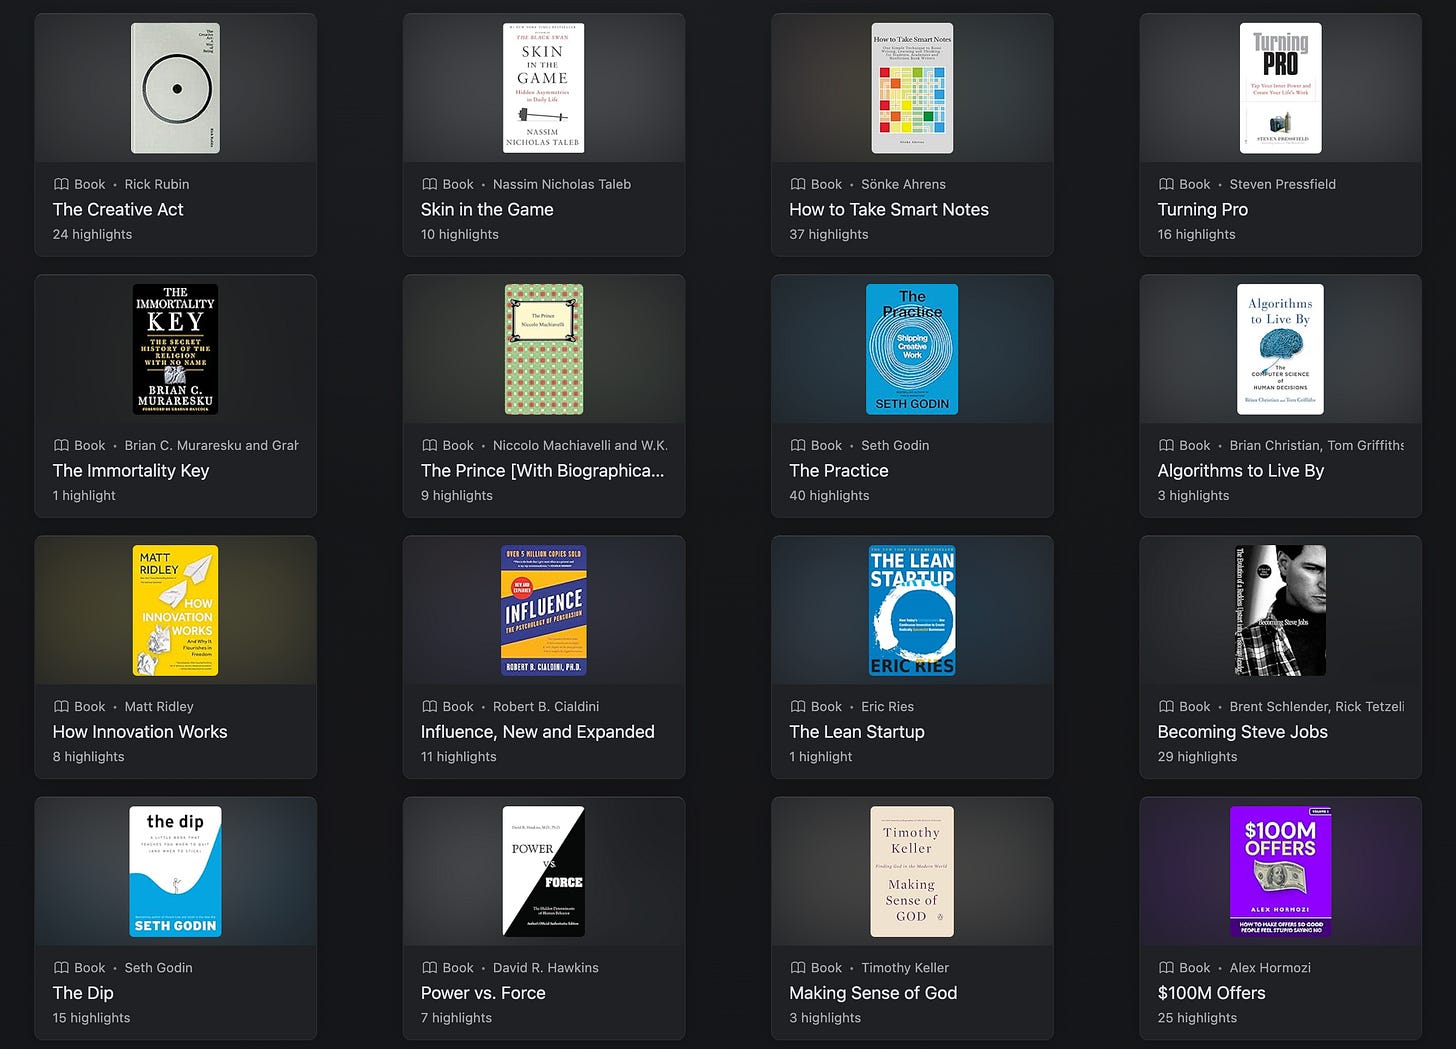The width and height of the screenshot is (1456, 1049).
Task: Click the book icon beside David R. Hawkins
Action: (x=429, y=967)
